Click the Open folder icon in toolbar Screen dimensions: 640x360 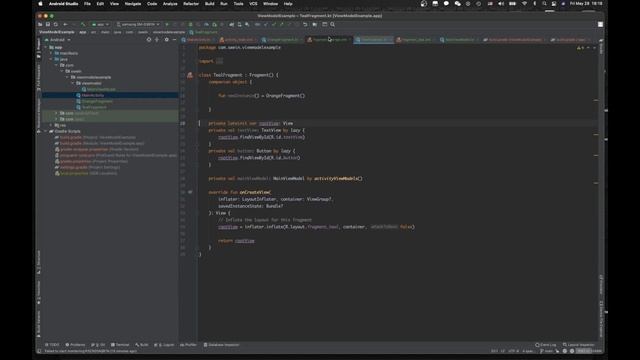(40, 24)
